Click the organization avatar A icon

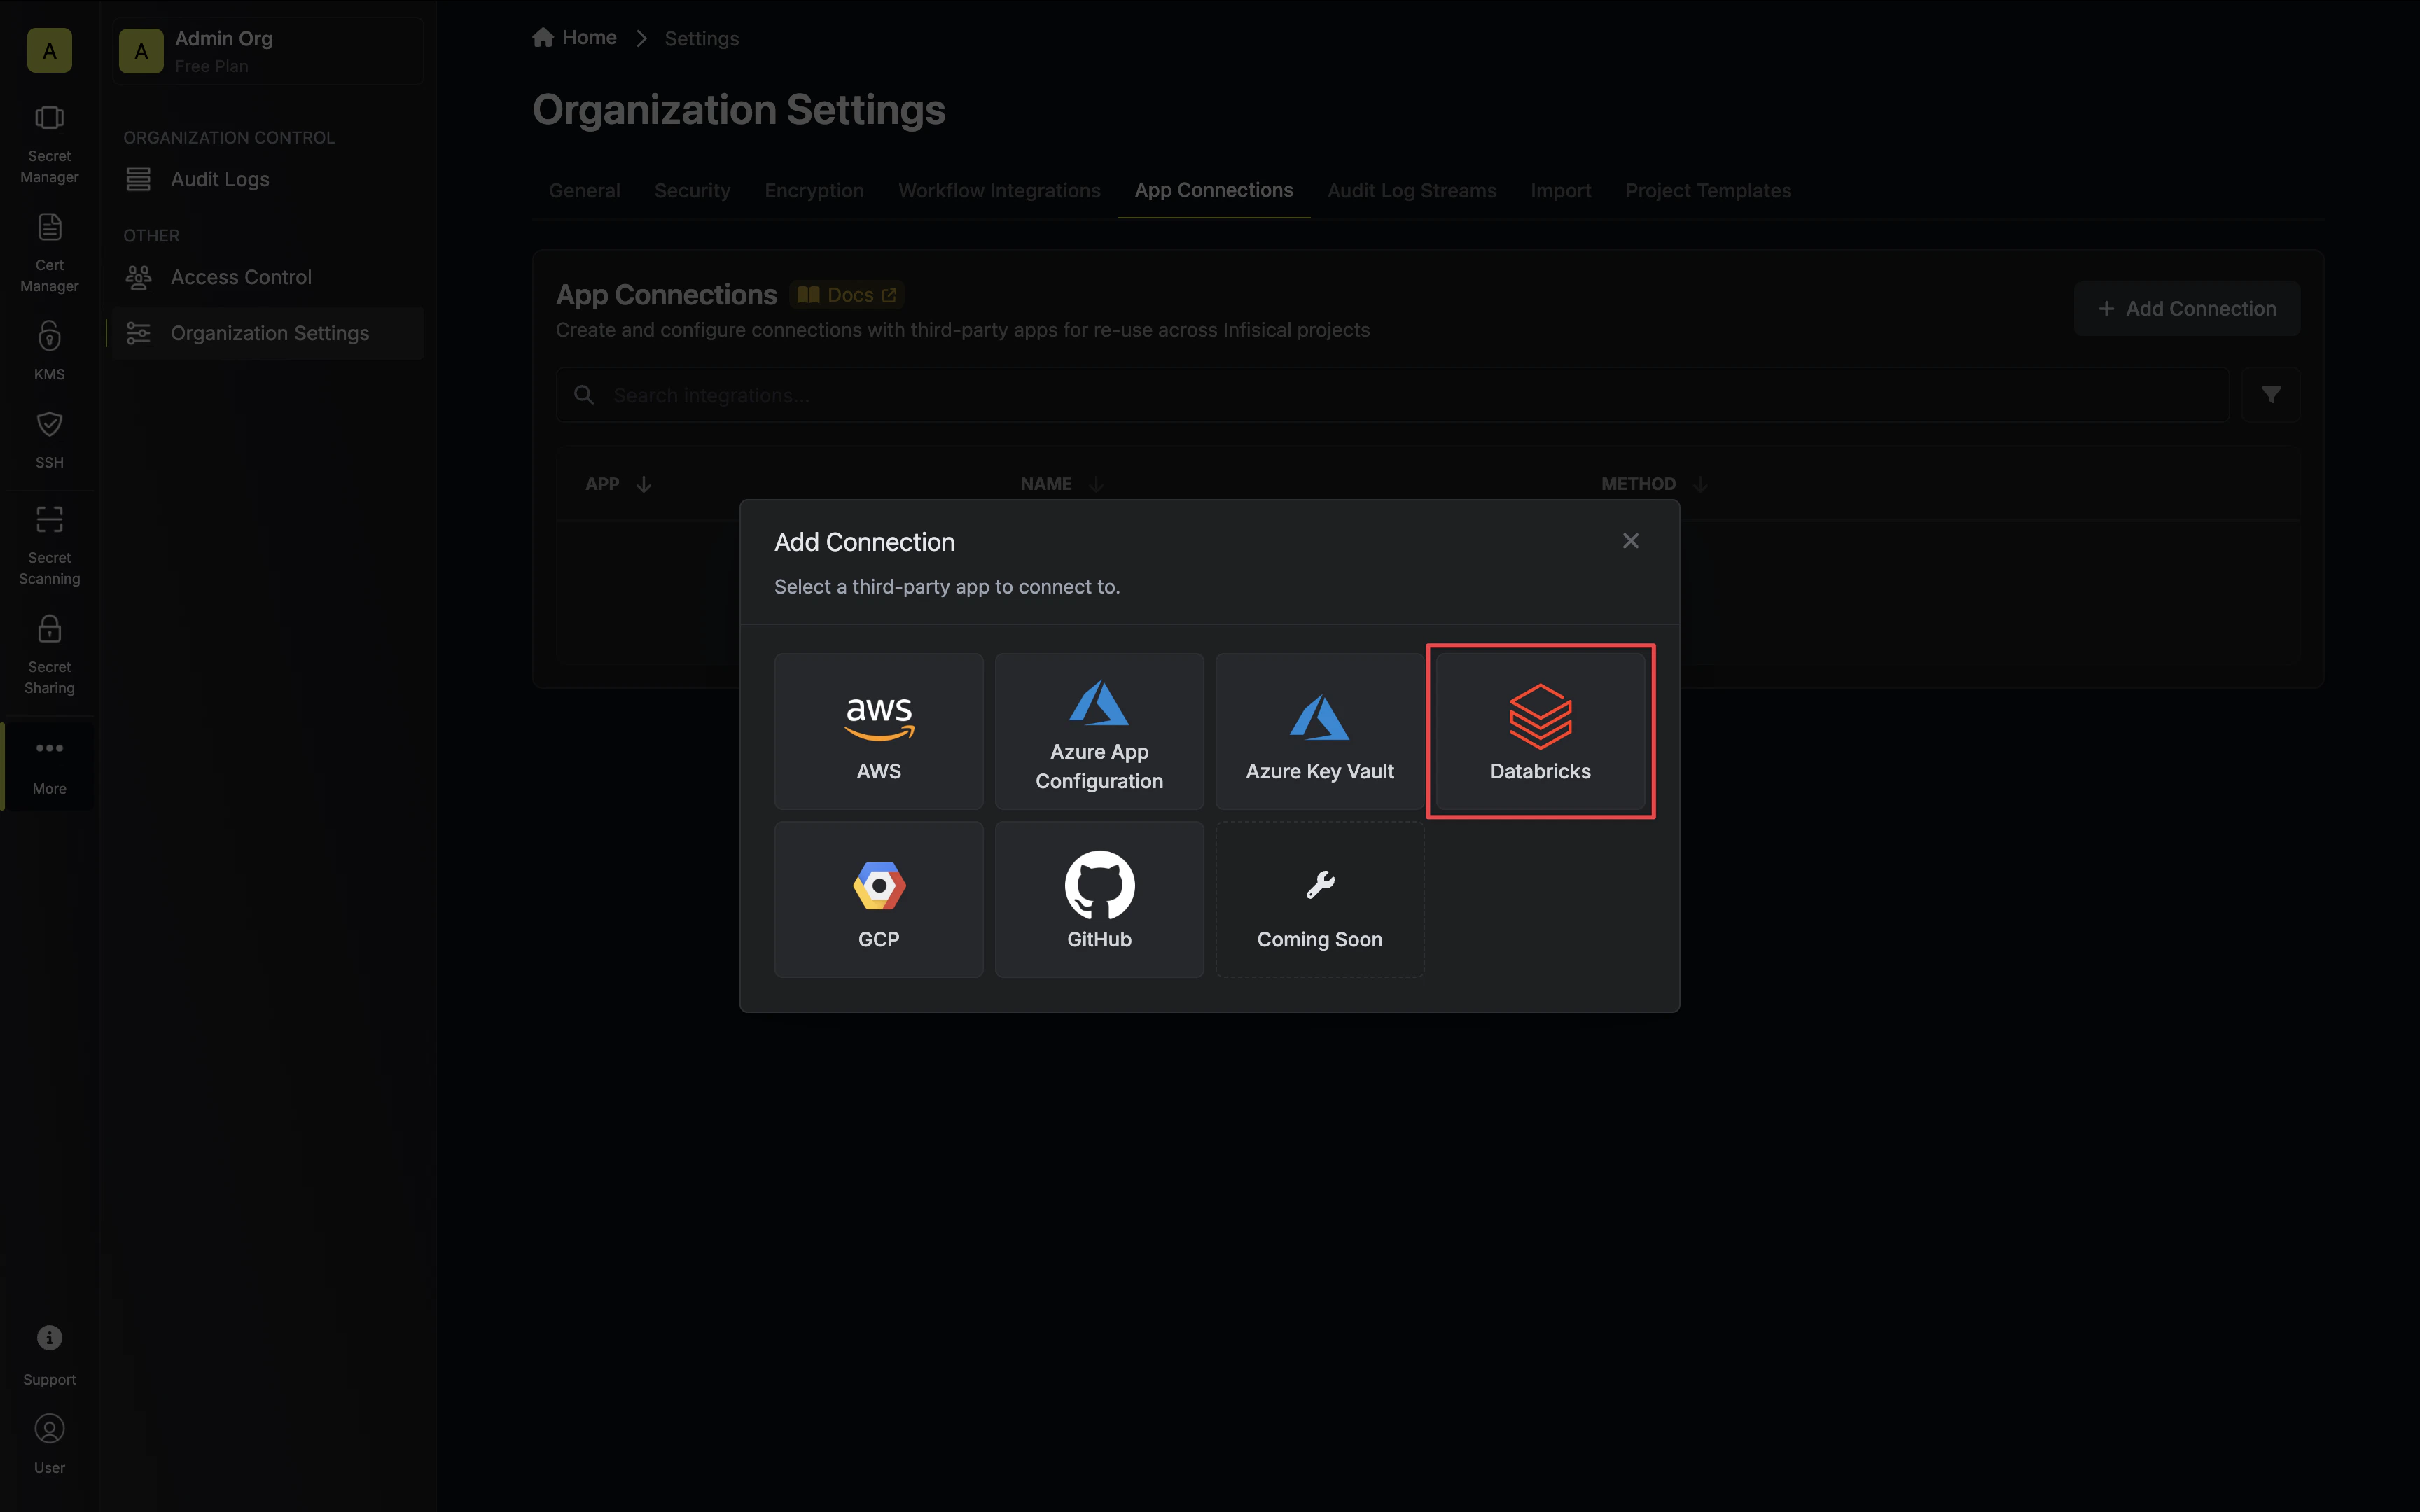(49, 50)
